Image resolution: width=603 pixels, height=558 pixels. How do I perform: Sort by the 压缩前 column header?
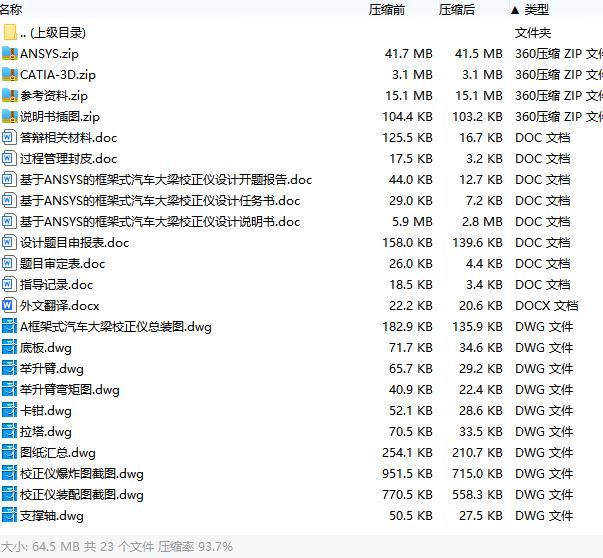386,10
